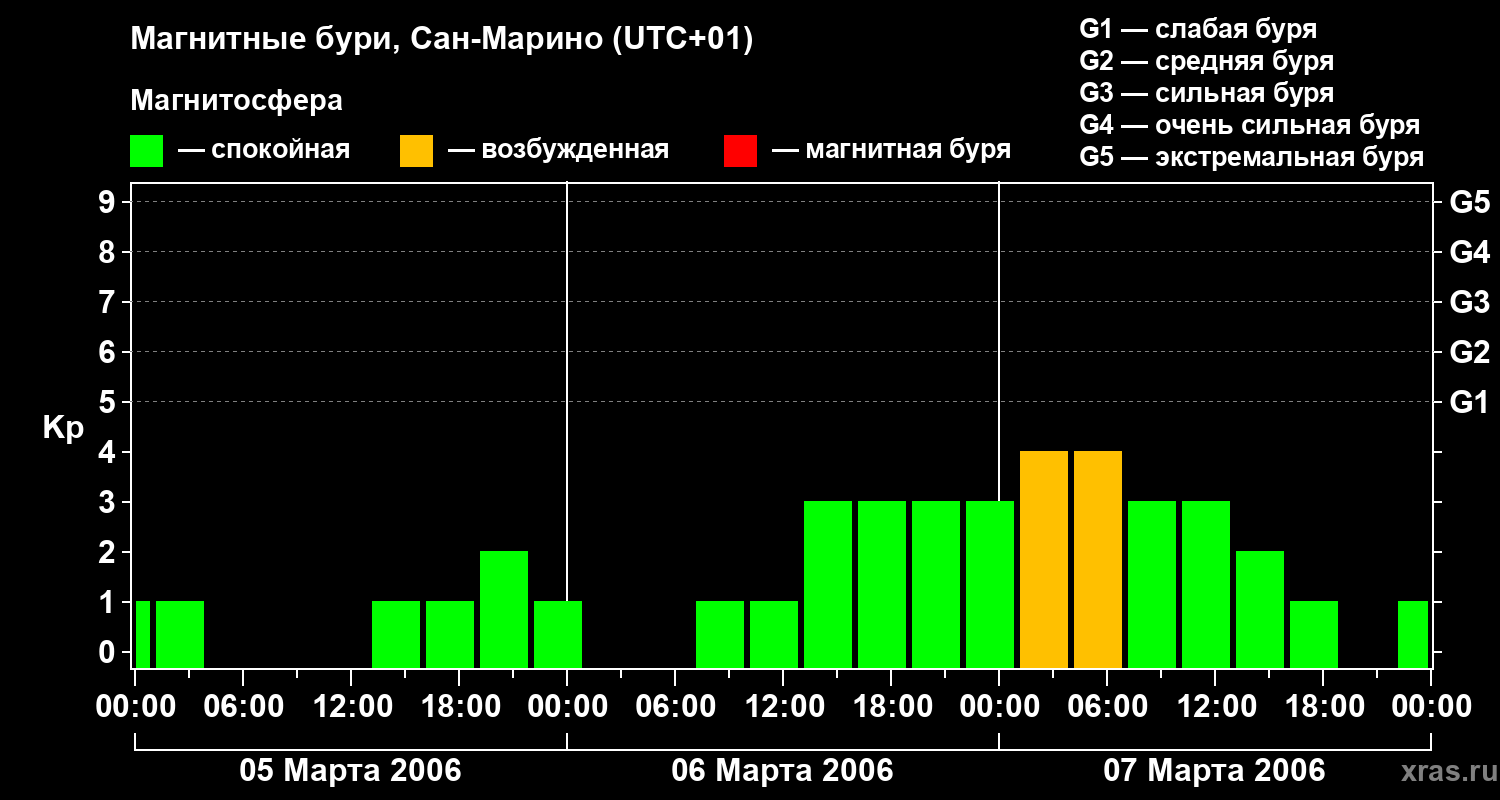This screenshot has height=800, width=1500.
Task: Click the 'Магнитосфера' heading
Action: point(237,101)
